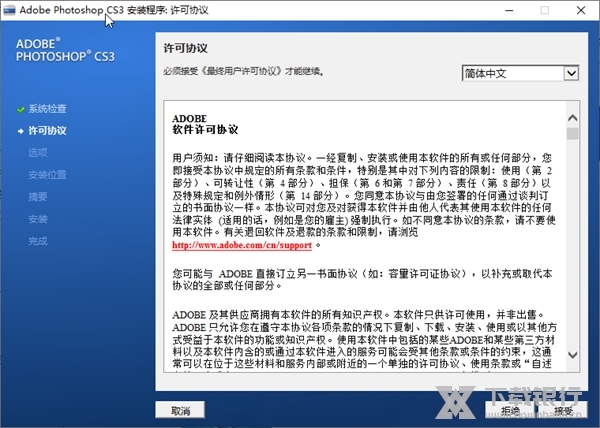Select 完成 step in sidebar
Screen dimensions: 600x428
[38, 241]
